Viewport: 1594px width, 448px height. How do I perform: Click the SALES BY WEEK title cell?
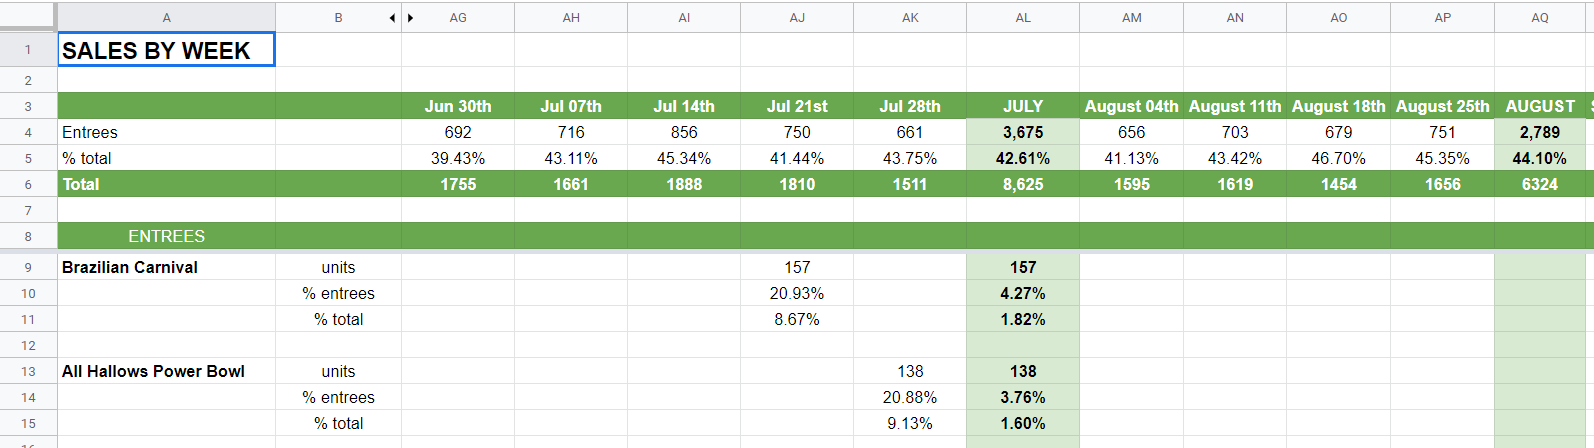click(x=166, y=51)
